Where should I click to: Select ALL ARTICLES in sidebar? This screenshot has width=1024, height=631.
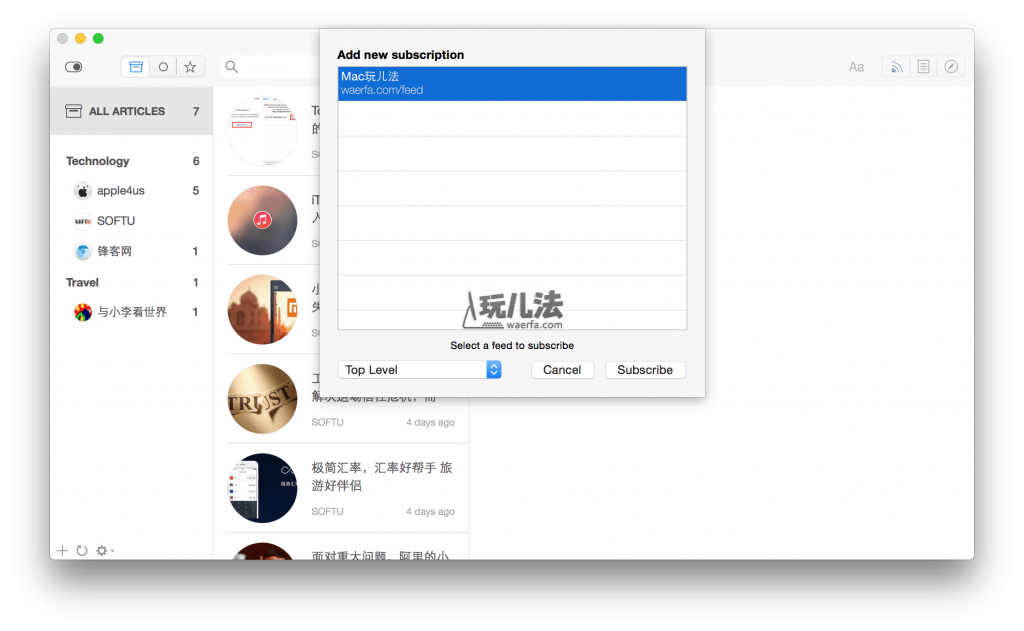click(x=131, y=111)
